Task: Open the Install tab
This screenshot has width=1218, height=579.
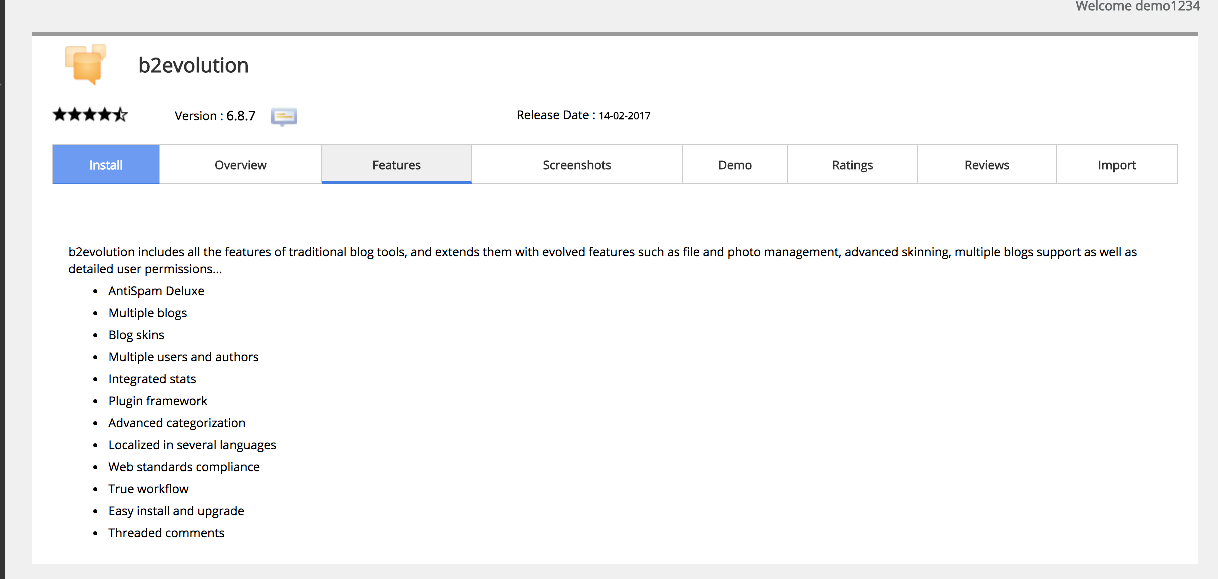Action: [106, 165]
